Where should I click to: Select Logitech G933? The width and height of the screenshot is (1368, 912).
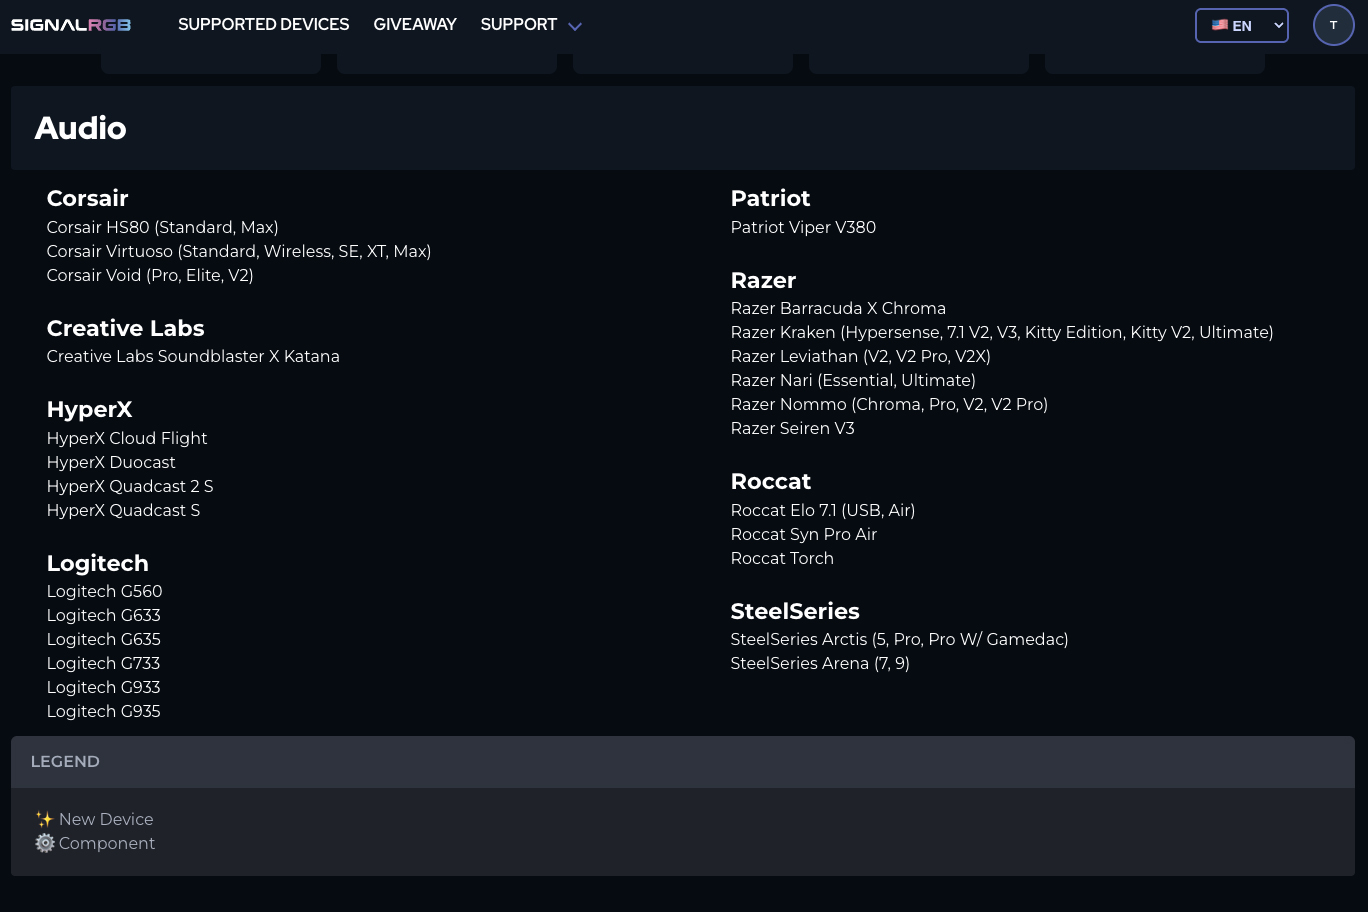[104, 687]
